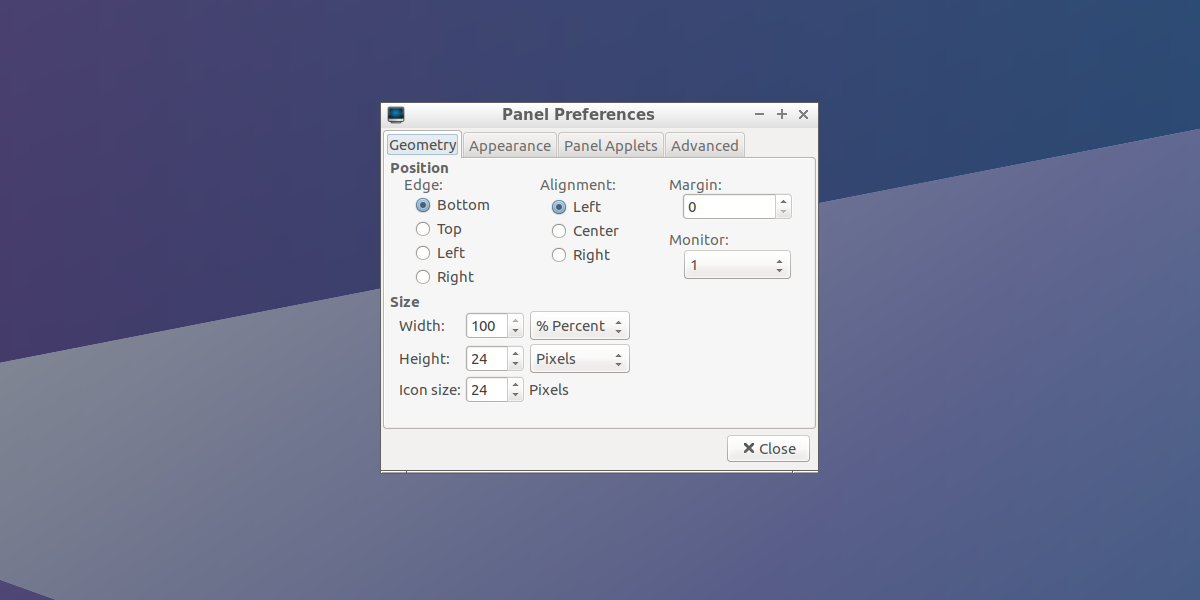Click the Margin input field
Image resolution: width=1200 pixels, height=600 pixels.
[x=730, y=207]
